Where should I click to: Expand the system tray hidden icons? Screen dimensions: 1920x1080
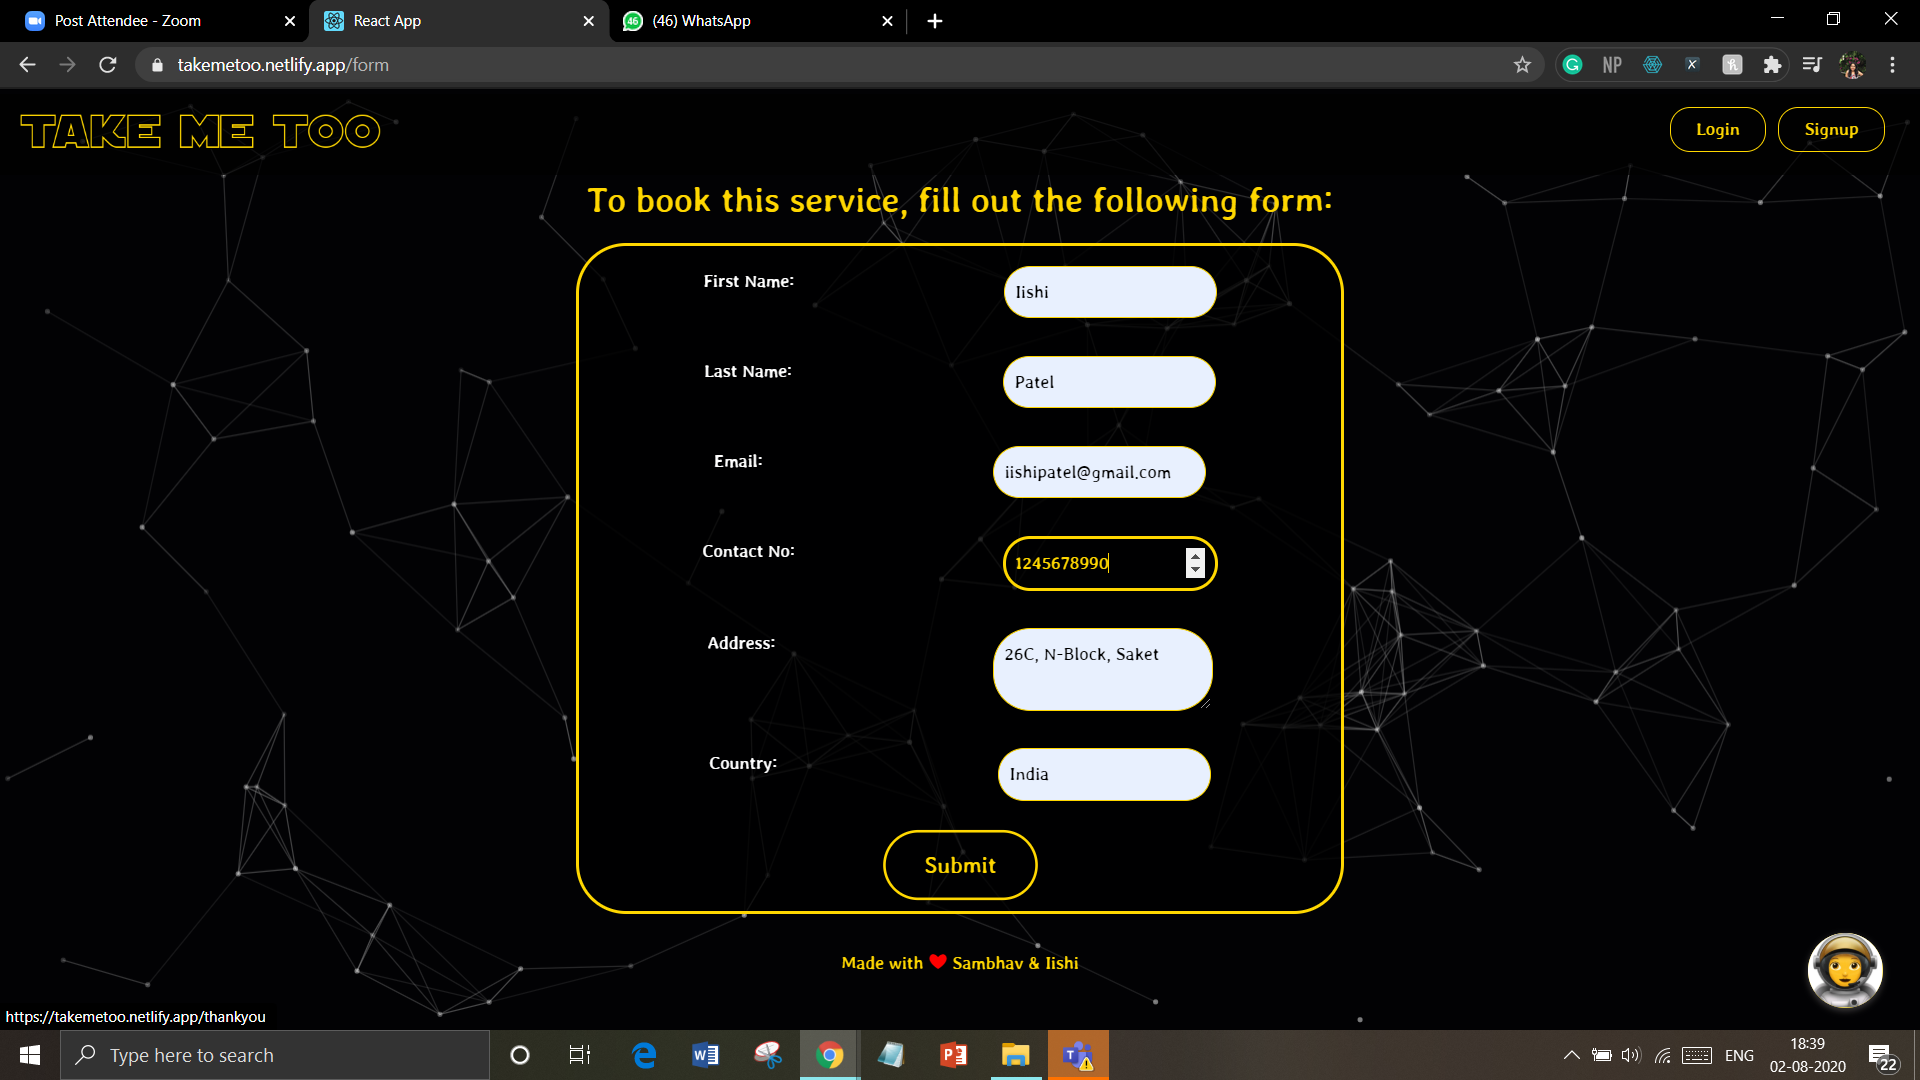1571,1055
